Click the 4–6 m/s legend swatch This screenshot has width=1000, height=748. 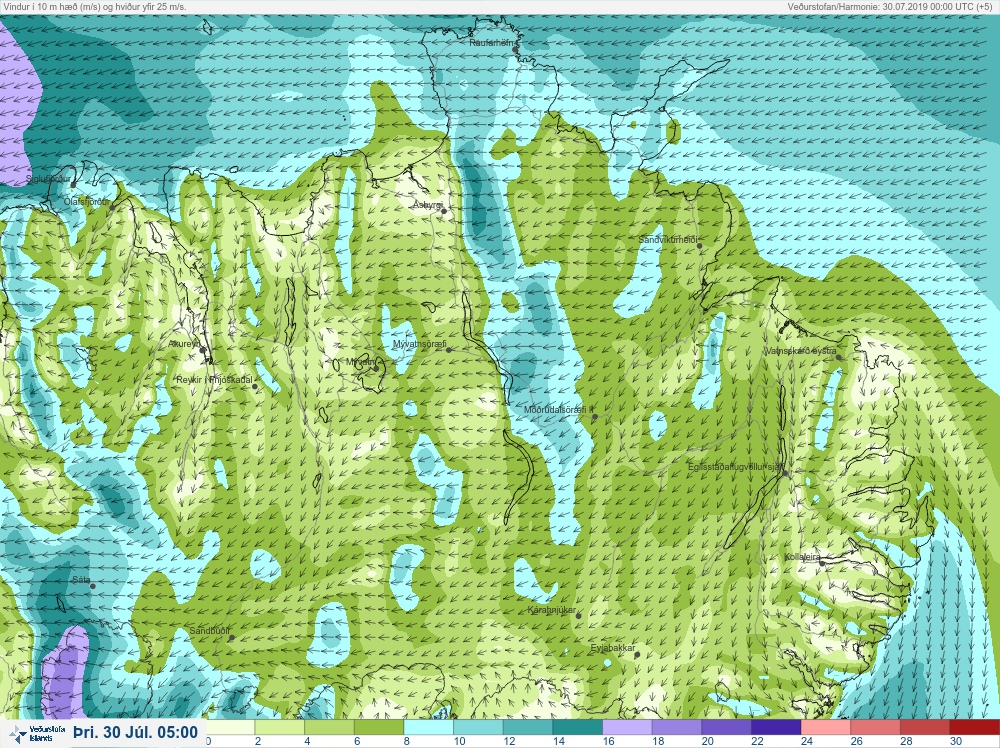tap(330, 727)
